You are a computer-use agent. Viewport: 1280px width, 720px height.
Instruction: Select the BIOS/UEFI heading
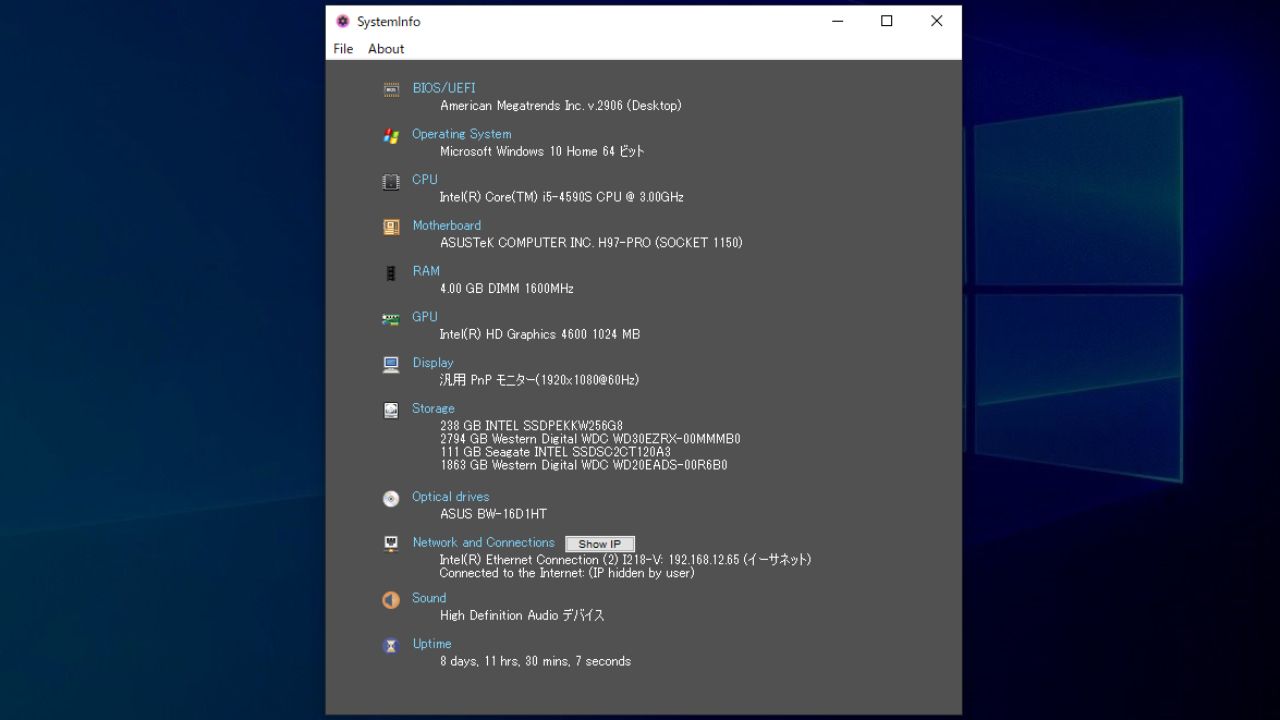444,88
